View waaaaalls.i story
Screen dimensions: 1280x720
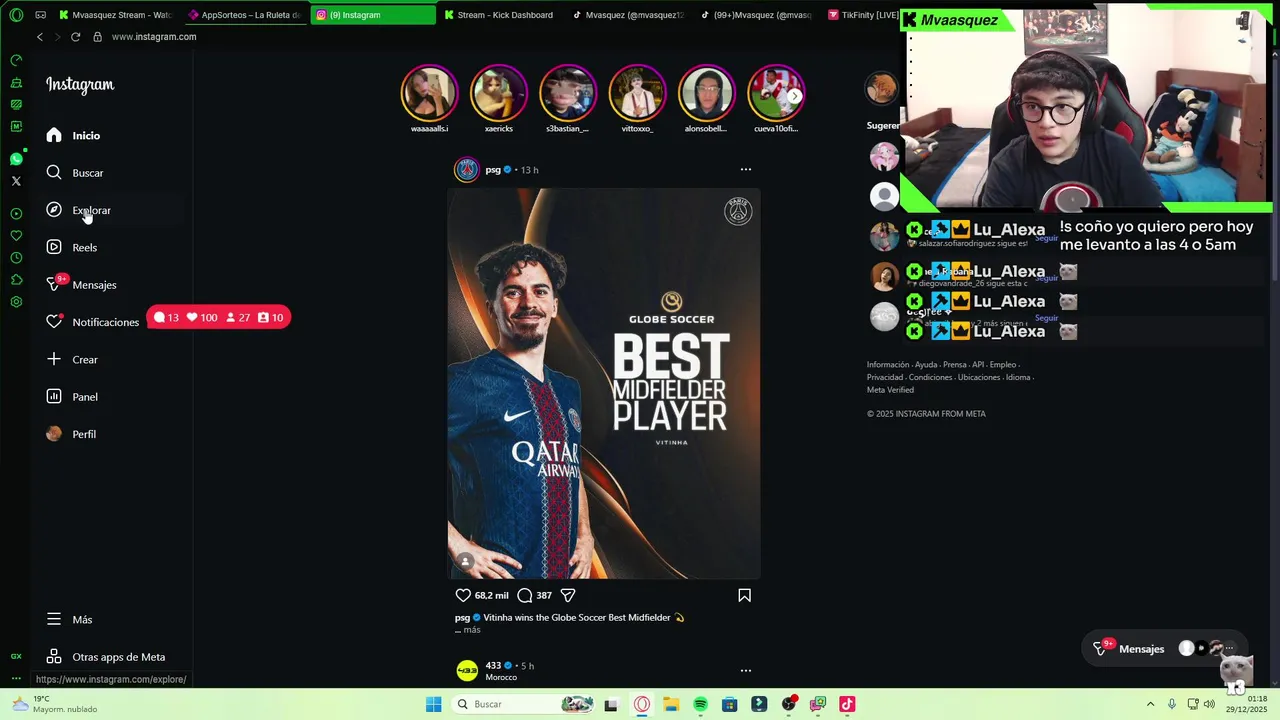[429, 93]
